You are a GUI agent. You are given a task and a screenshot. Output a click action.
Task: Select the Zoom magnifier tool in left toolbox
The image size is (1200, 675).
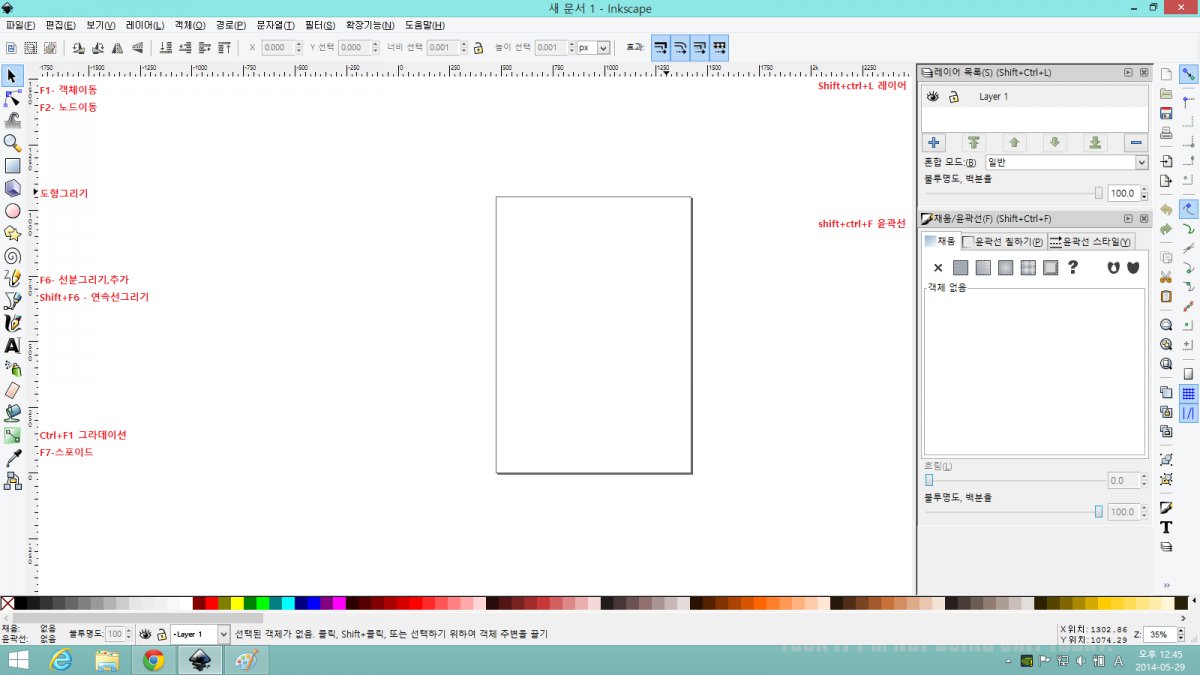(13, 143)
